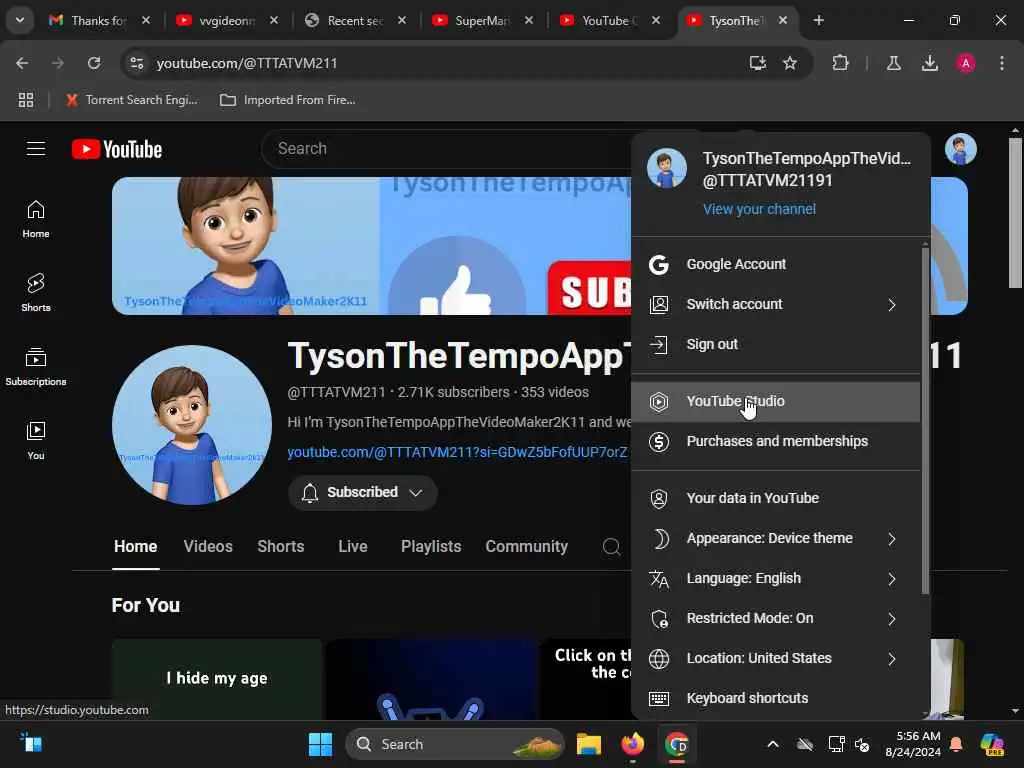This screenshot has height=768, width=1024.
Task: Bookmark this page with the star
Action: coord(790,63)
